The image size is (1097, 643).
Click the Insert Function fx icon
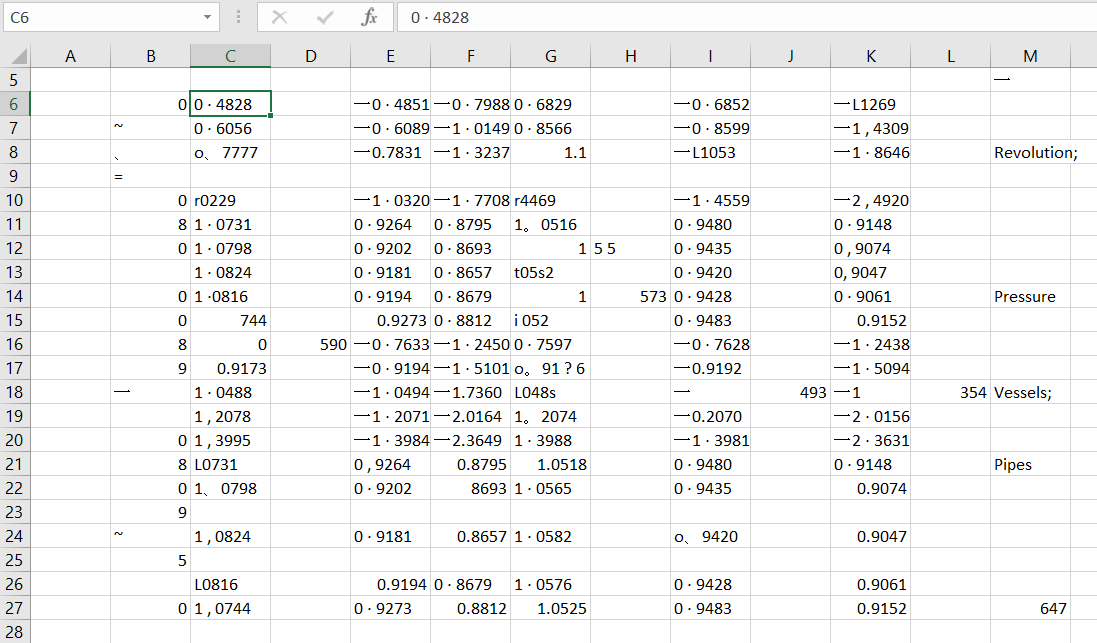369,17
